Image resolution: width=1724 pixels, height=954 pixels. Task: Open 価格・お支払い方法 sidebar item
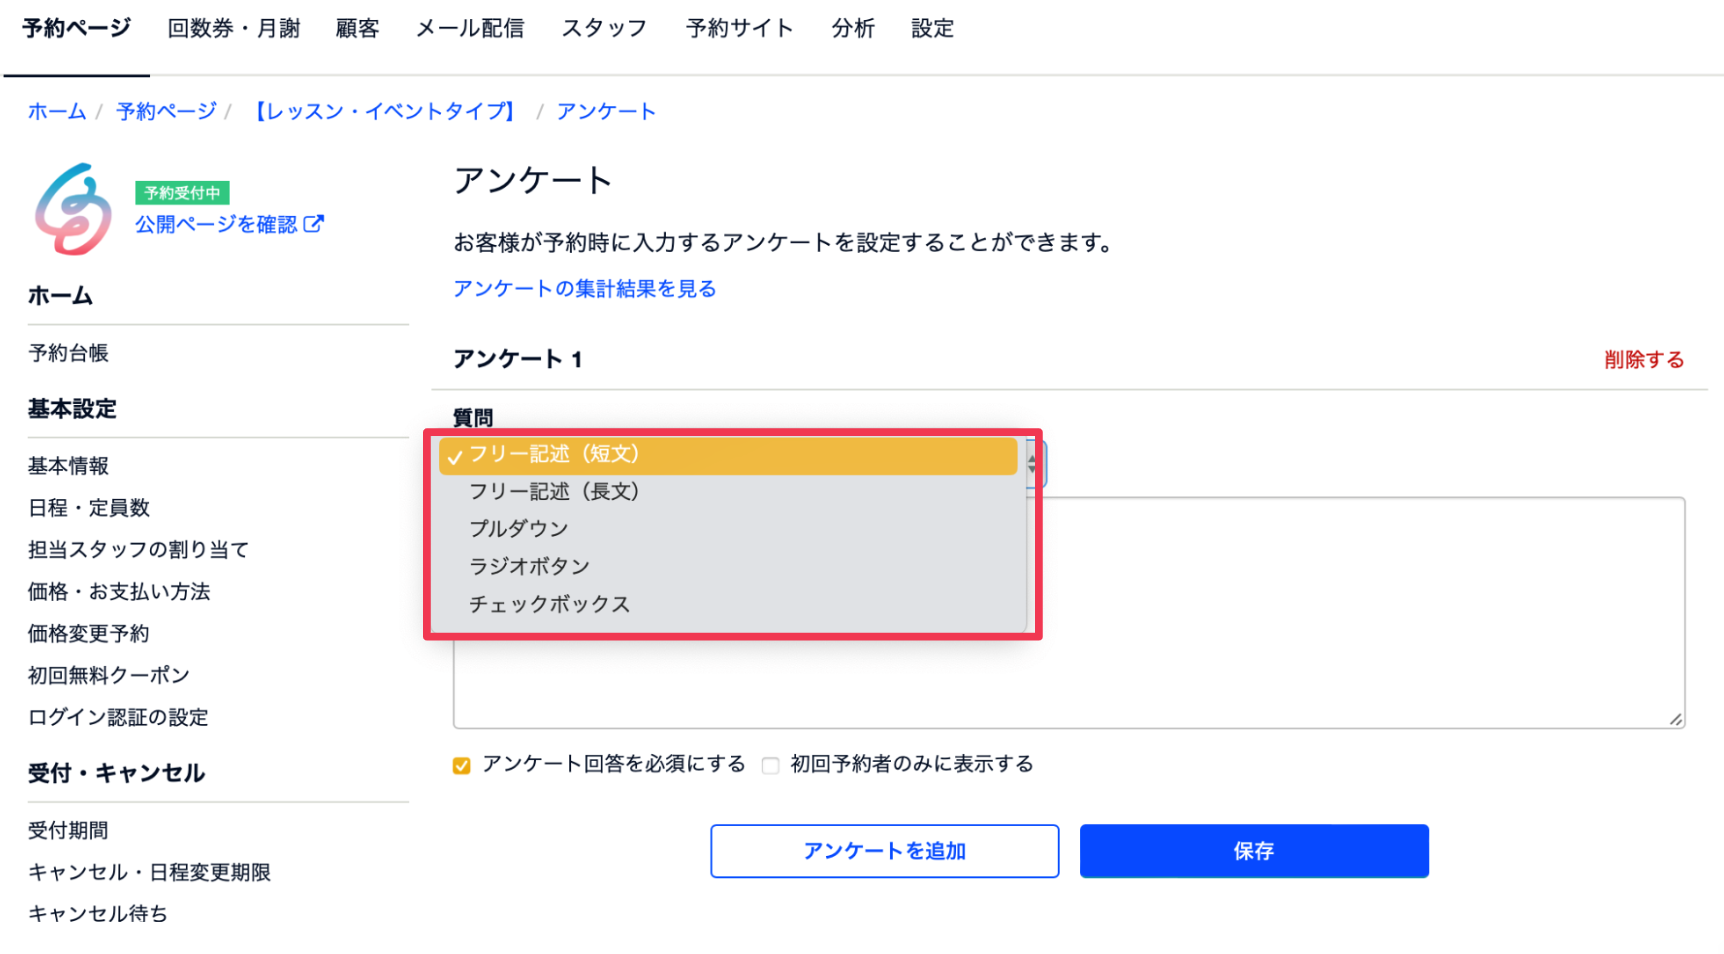tap(119, 592)
